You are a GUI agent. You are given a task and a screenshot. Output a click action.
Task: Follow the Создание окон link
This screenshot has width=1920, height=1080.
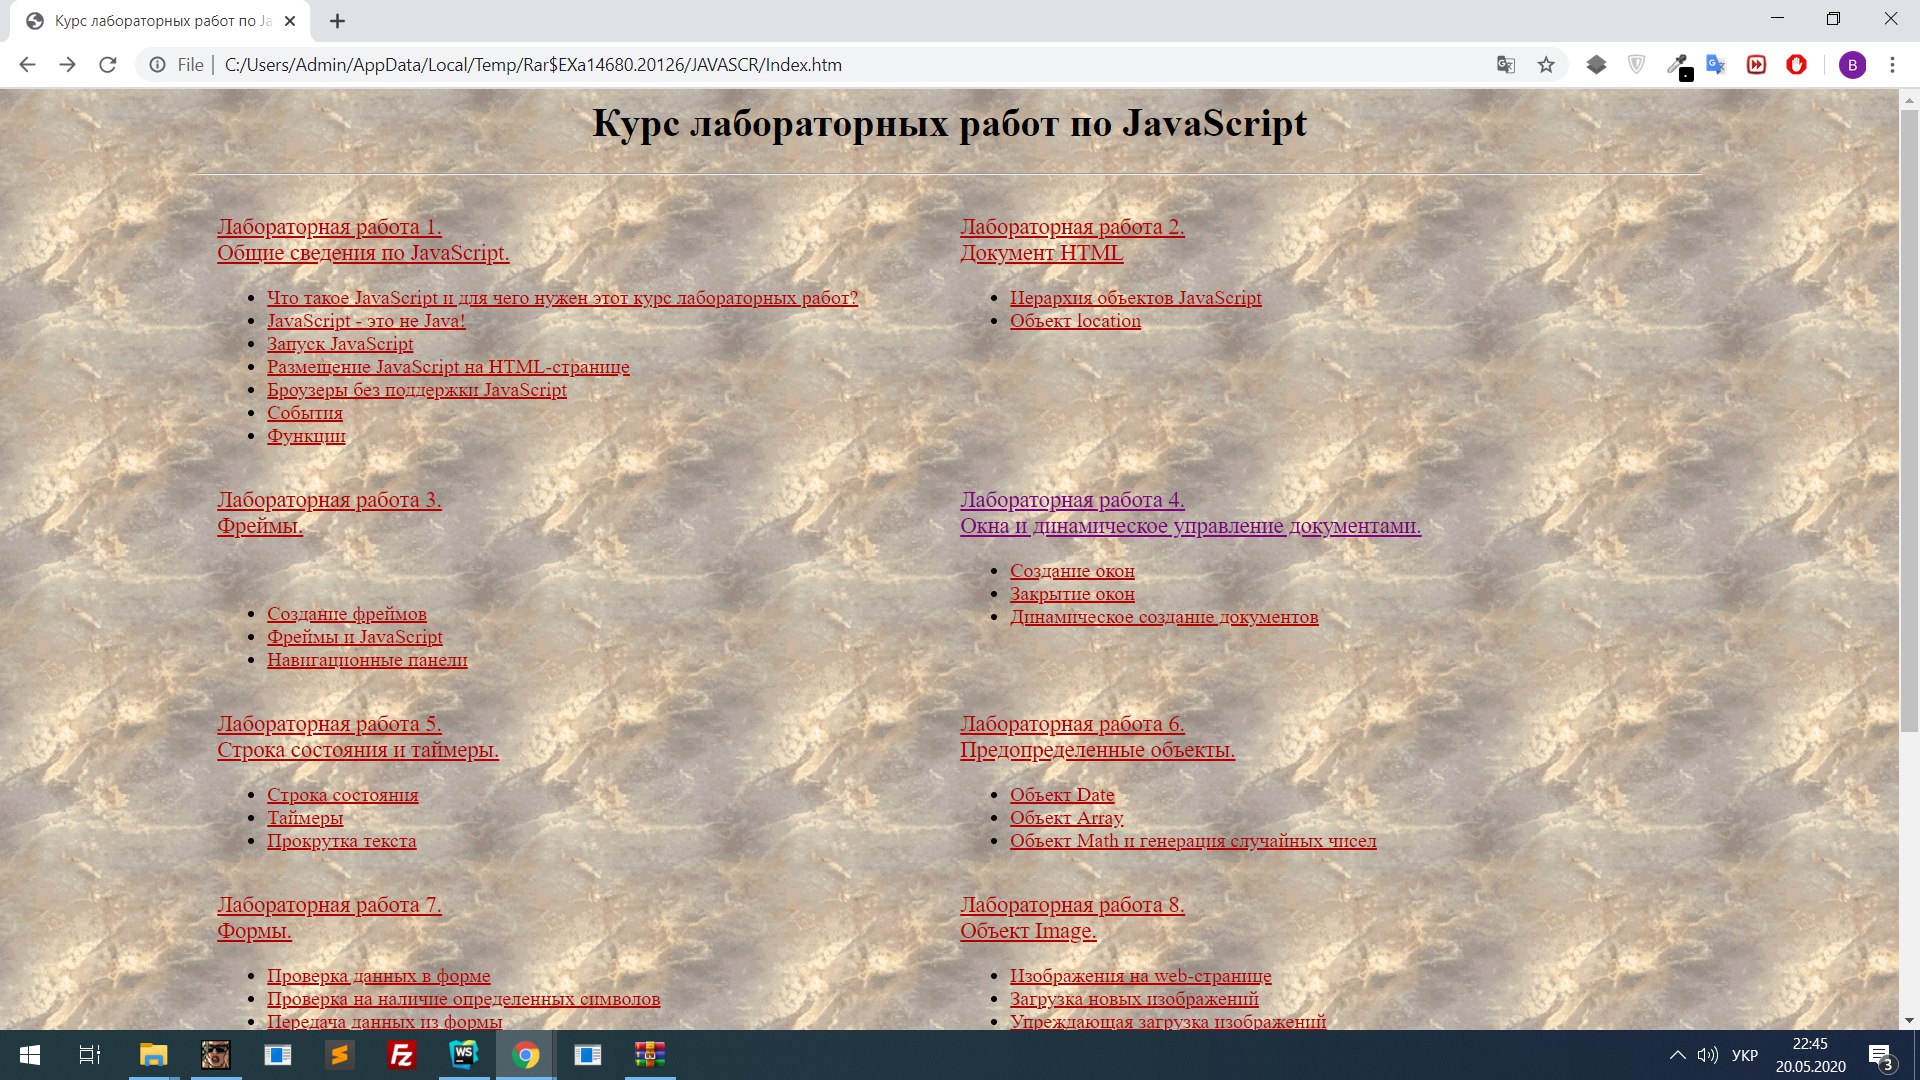pos(1072,571)
